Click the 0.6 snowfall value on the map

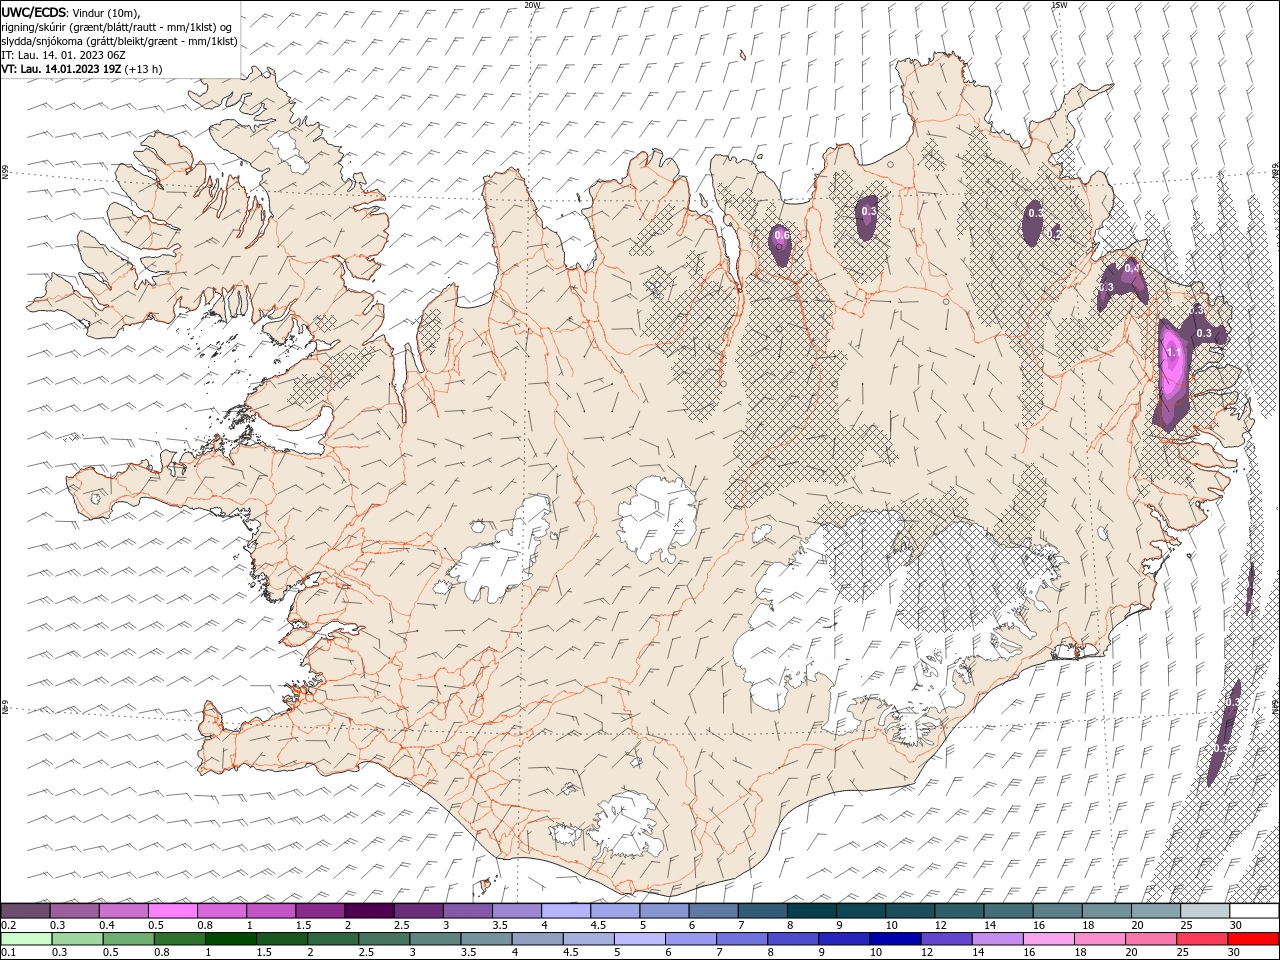pyautogui.click(x=782, y=236)
